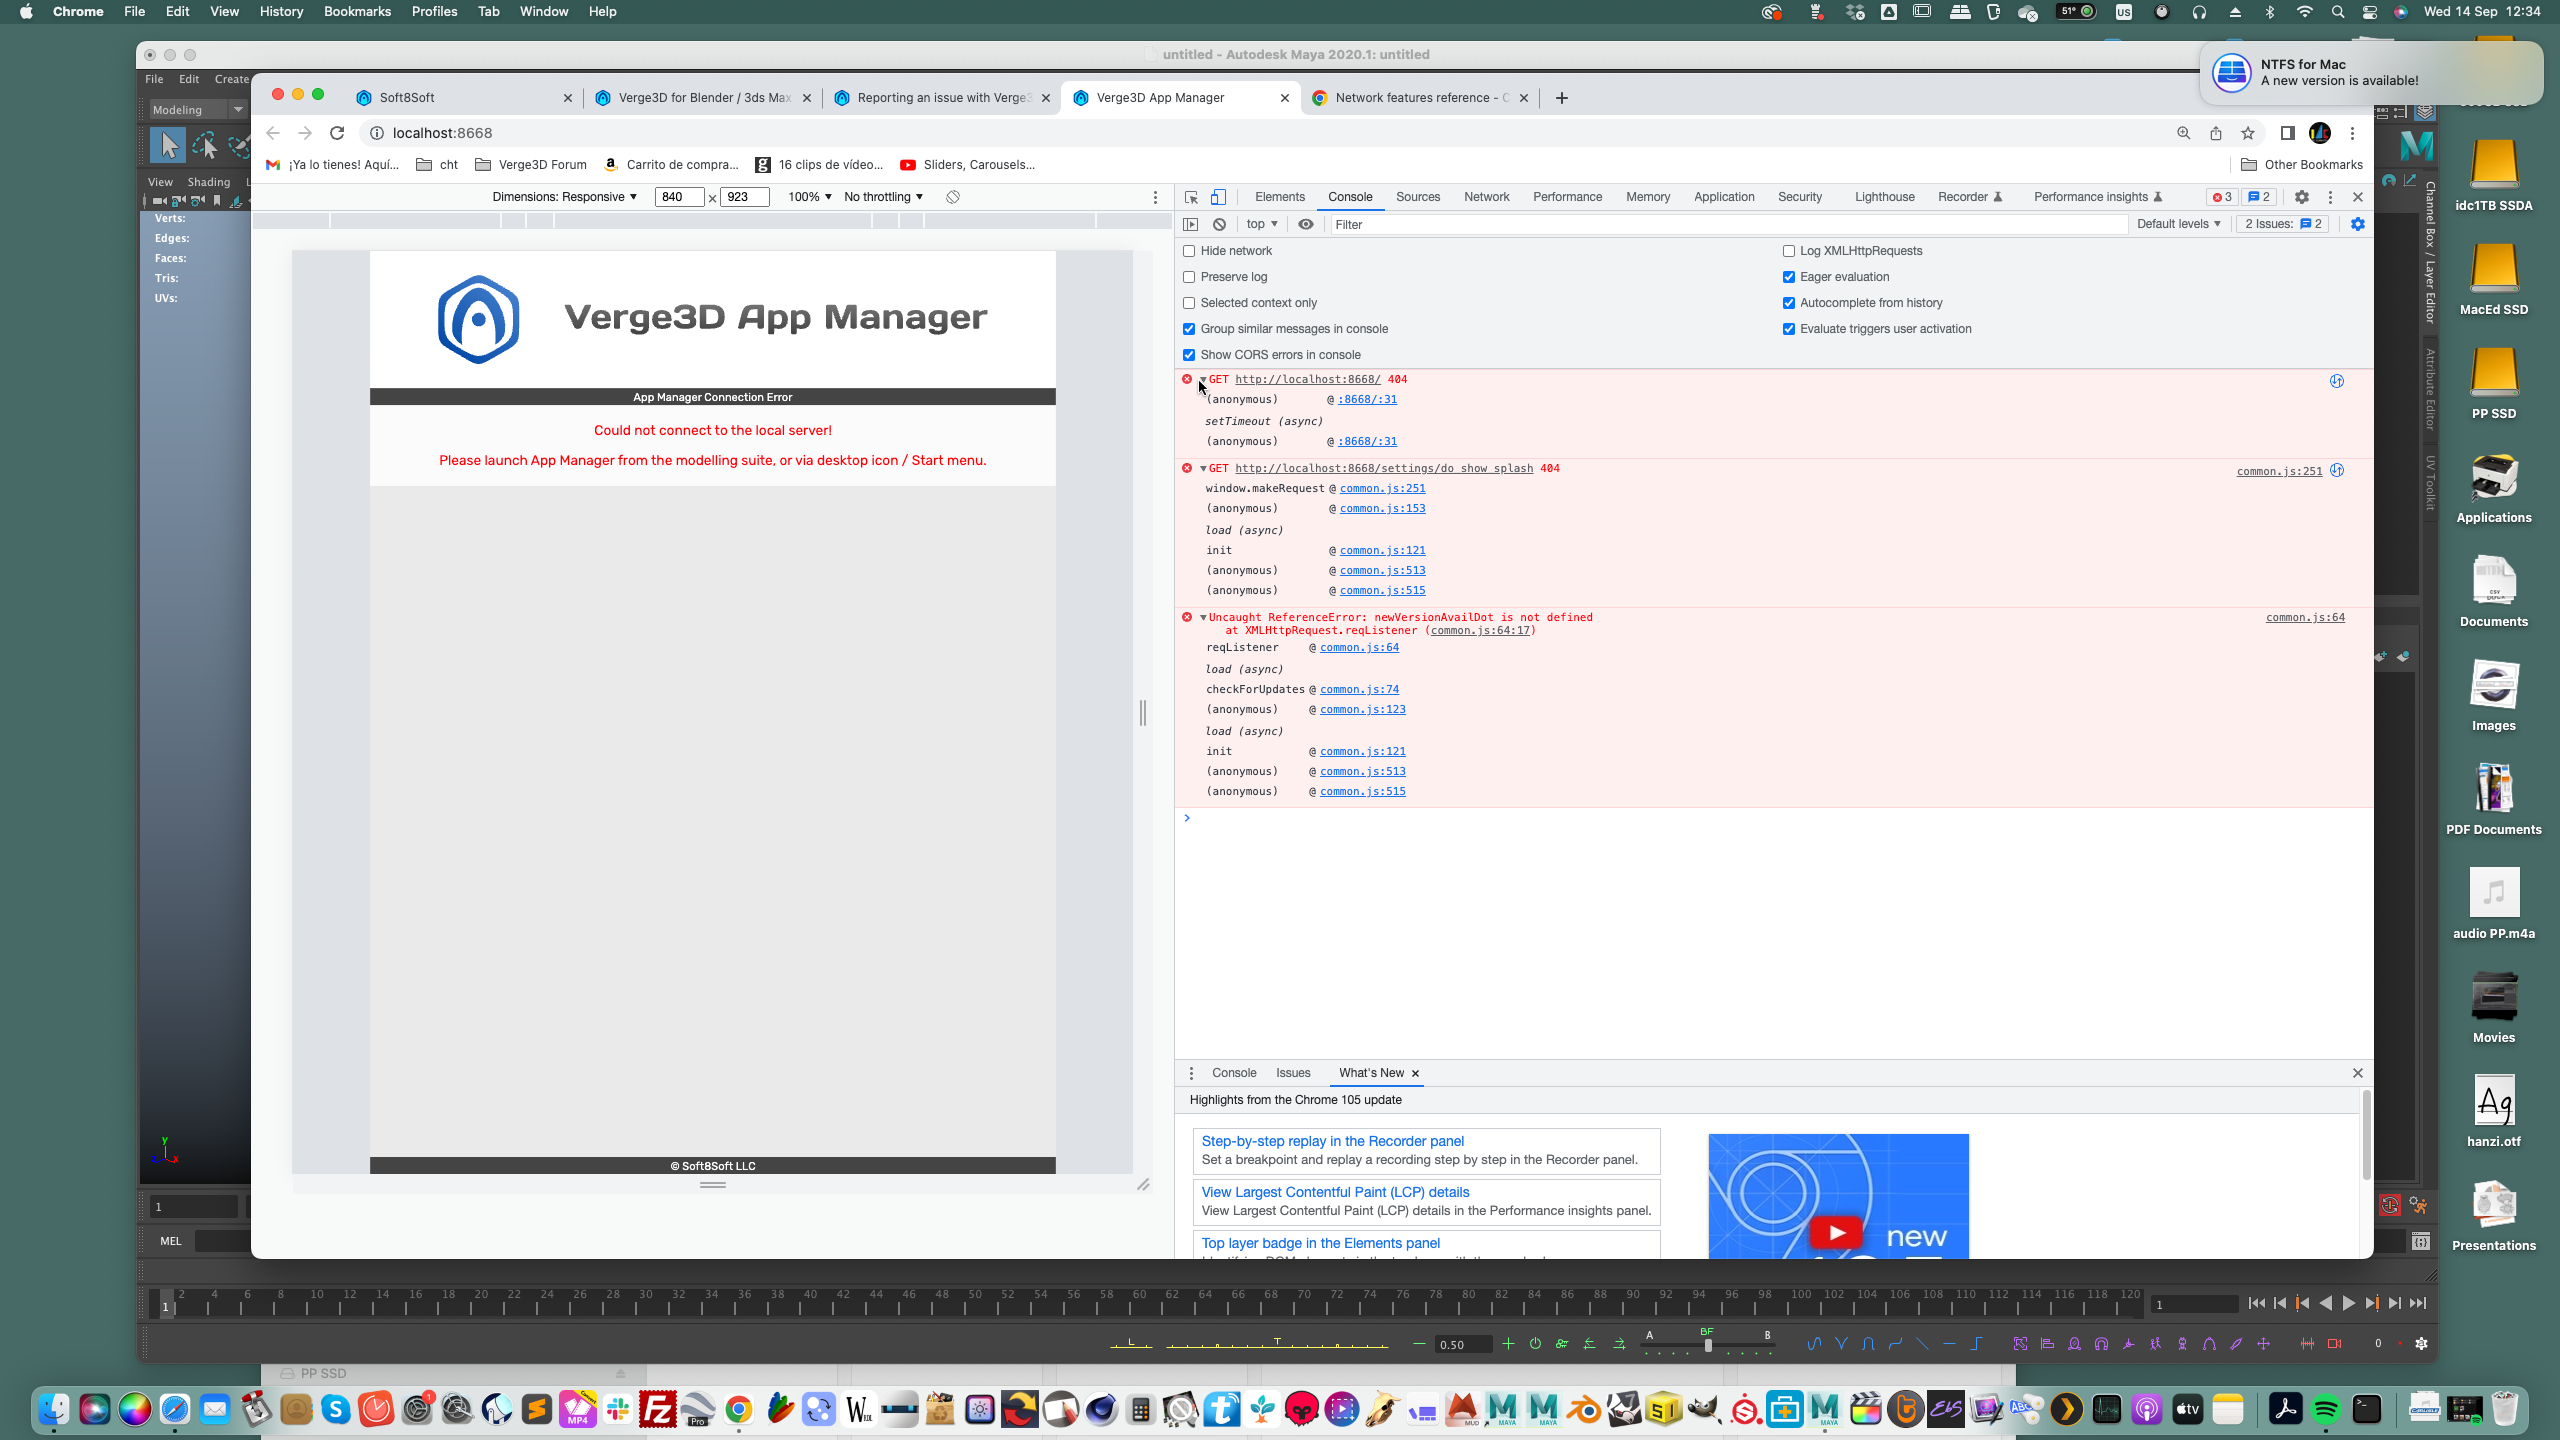Open the Lighthouse tab
Viewport: 2560px width, 1440px height.
(x=1885, y=197)
